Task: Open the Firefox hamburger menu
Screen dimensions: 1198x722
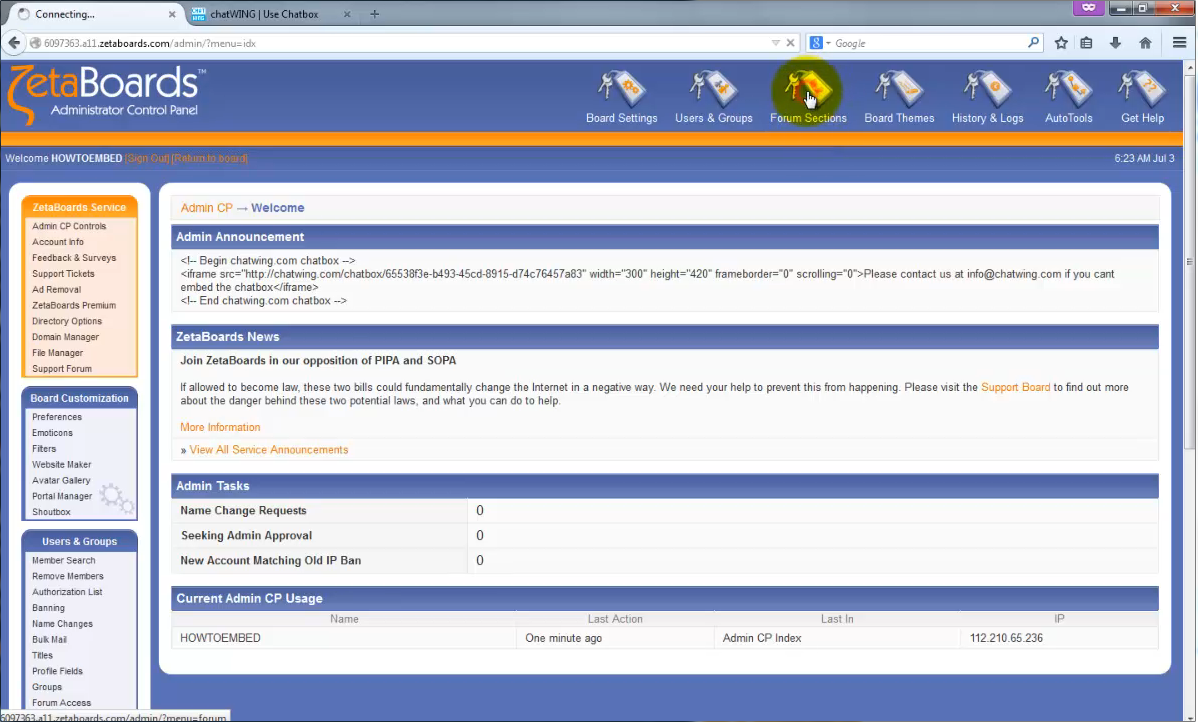Action: (1179, 42)
